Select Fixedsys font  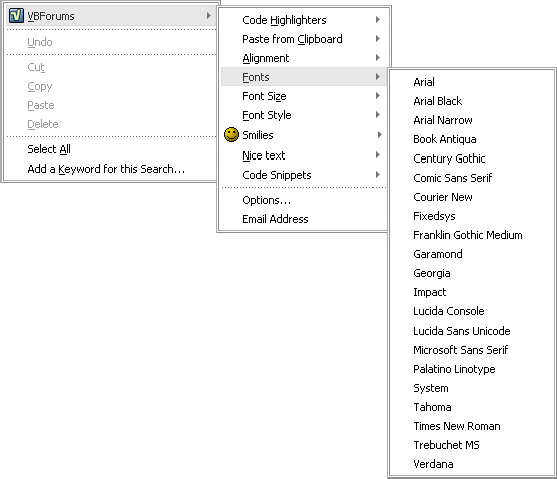tap(472, 216)
